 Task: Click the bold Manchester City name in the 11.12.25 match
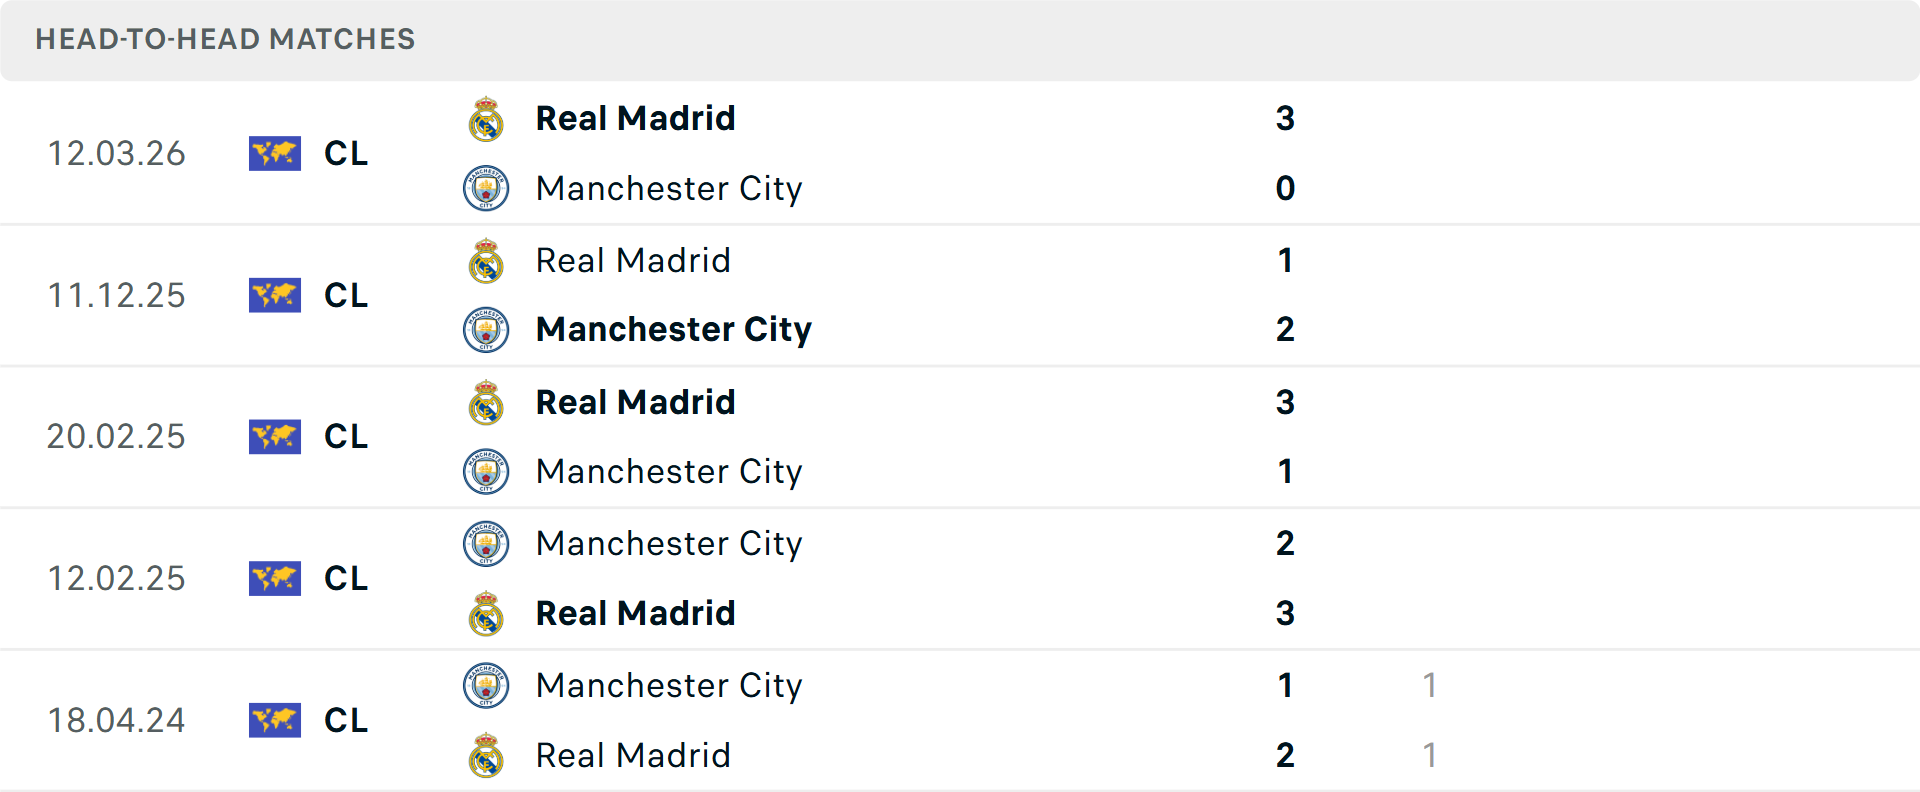pyautogui.click(x=674, y=330)
